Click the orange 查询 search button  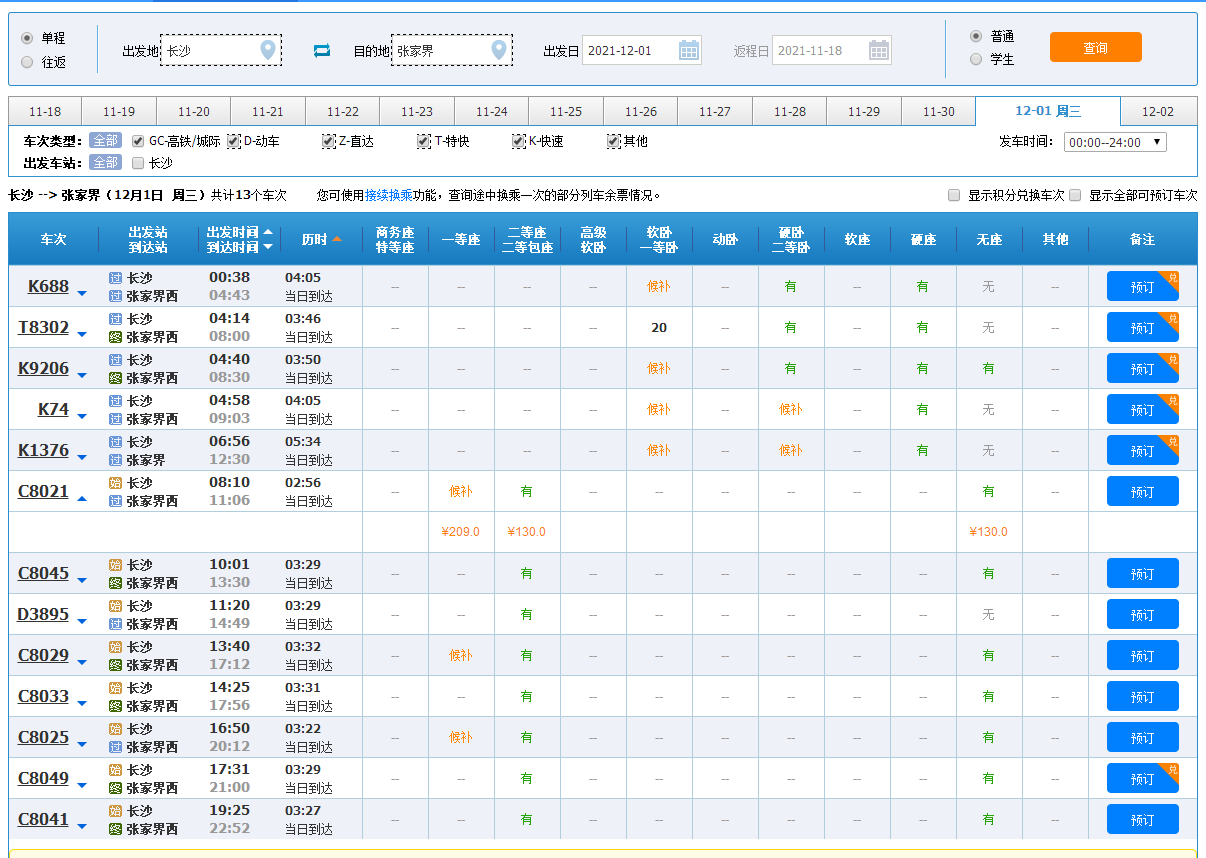pos(1095,47)
